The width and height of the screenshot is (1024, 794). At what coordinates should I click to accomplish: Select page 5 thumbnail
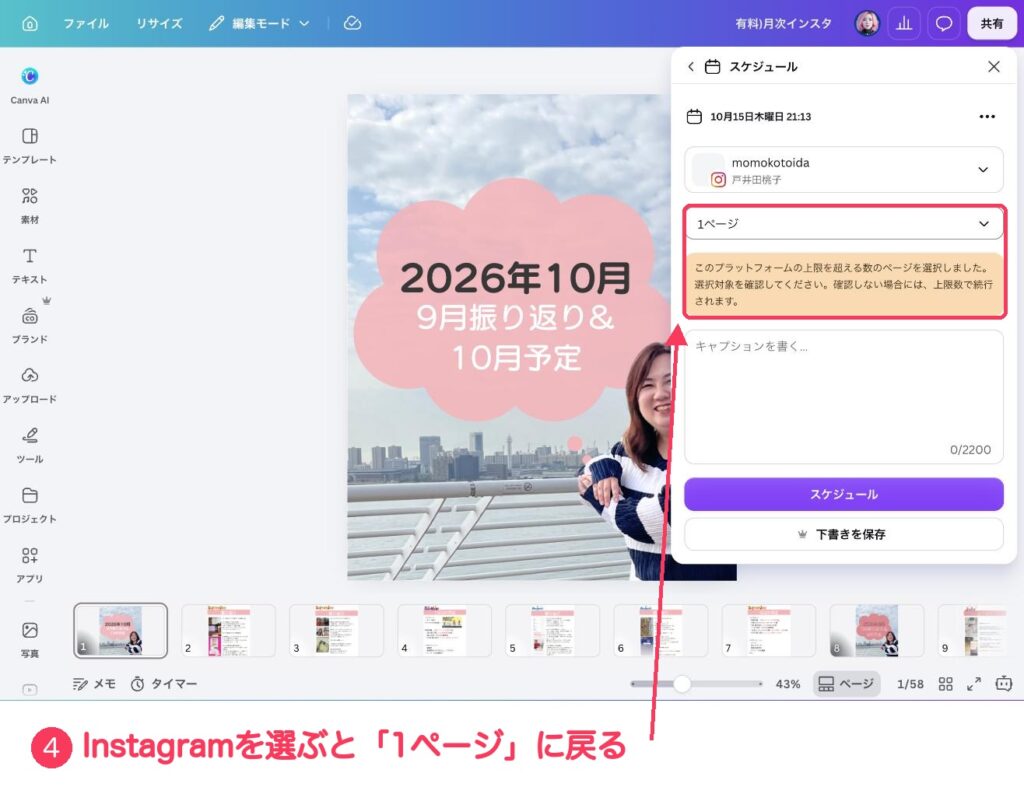(x=552, y=630)
